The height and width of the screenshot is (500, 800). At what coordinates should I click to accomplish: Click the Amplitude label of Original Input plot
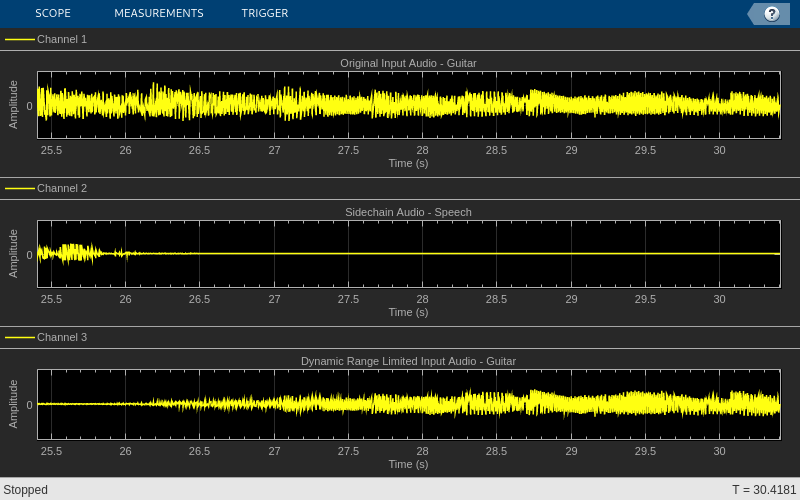[13, 105]
